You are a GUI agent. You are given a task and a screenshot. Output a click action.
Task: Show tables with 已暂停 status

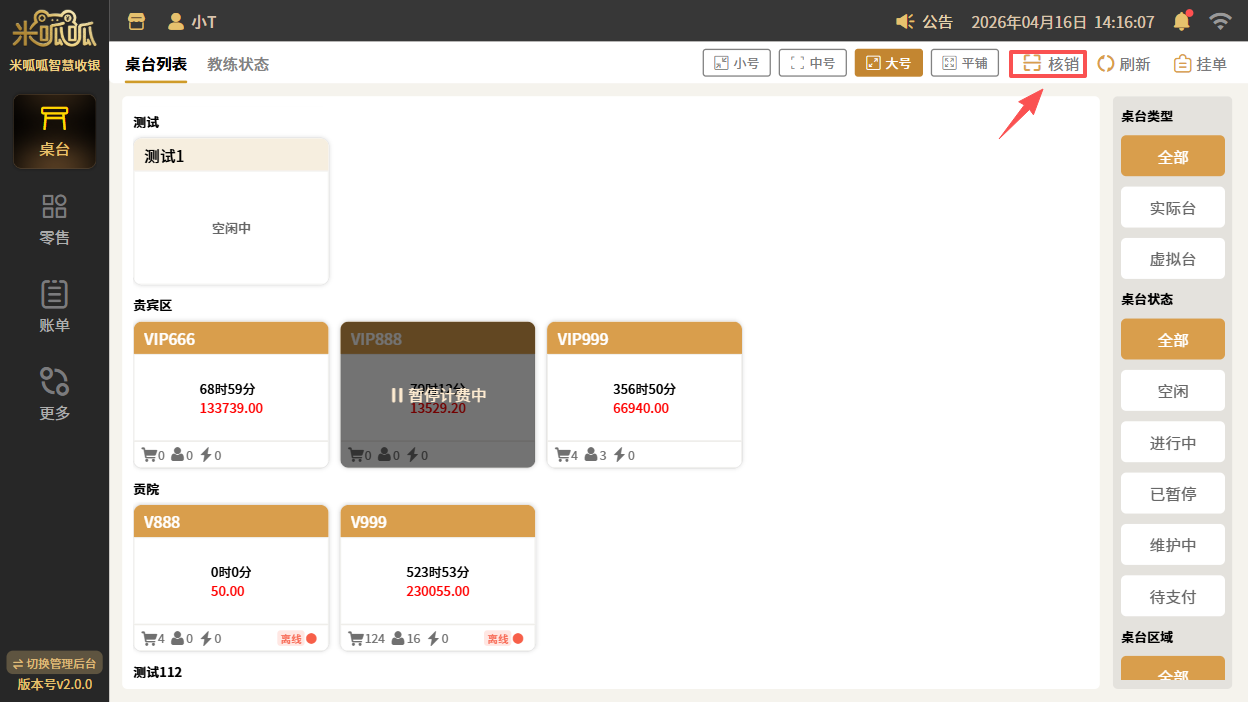click(1172, 494)
